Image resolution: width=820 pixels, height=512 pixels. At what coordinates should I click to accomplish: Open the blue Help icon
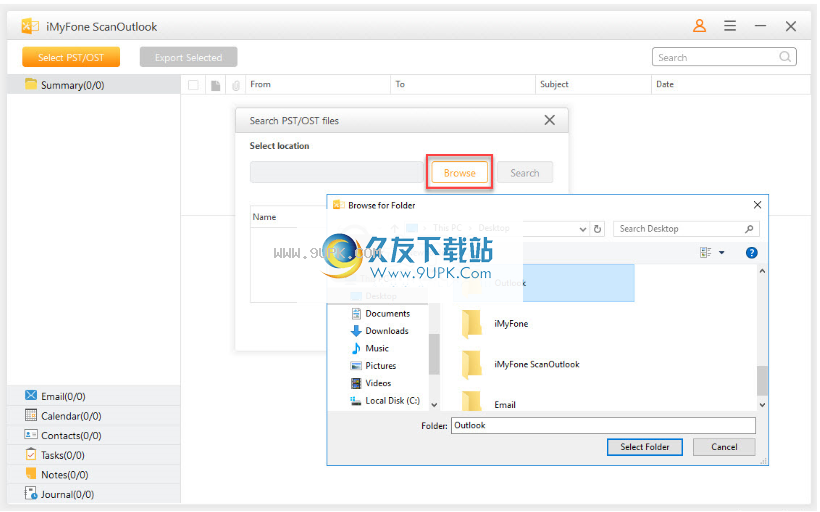[x=751, y=253]
